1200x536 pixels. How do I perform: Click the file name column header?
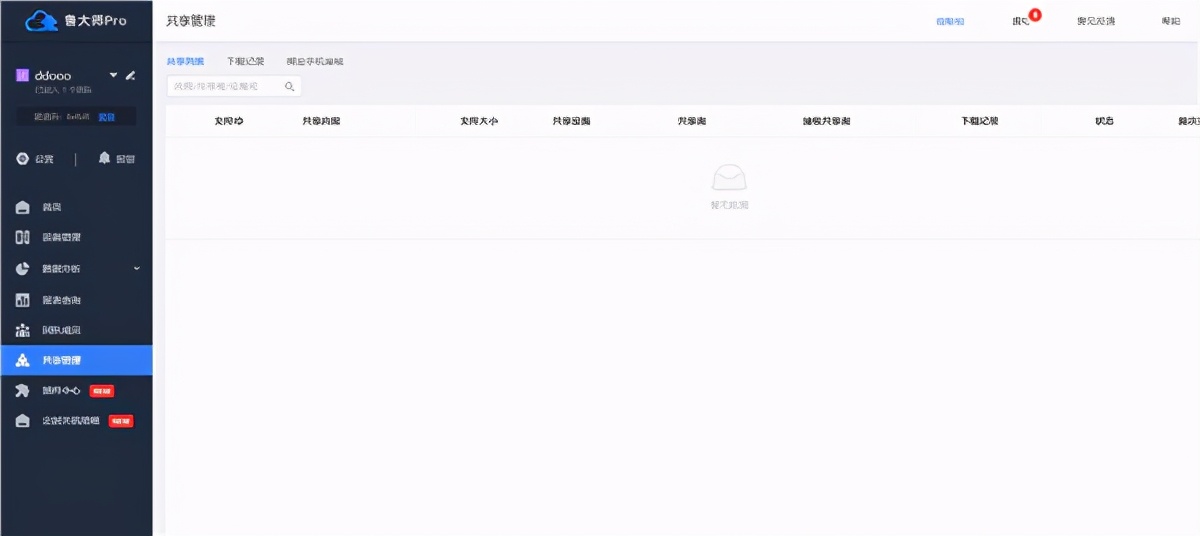[229, 121]
